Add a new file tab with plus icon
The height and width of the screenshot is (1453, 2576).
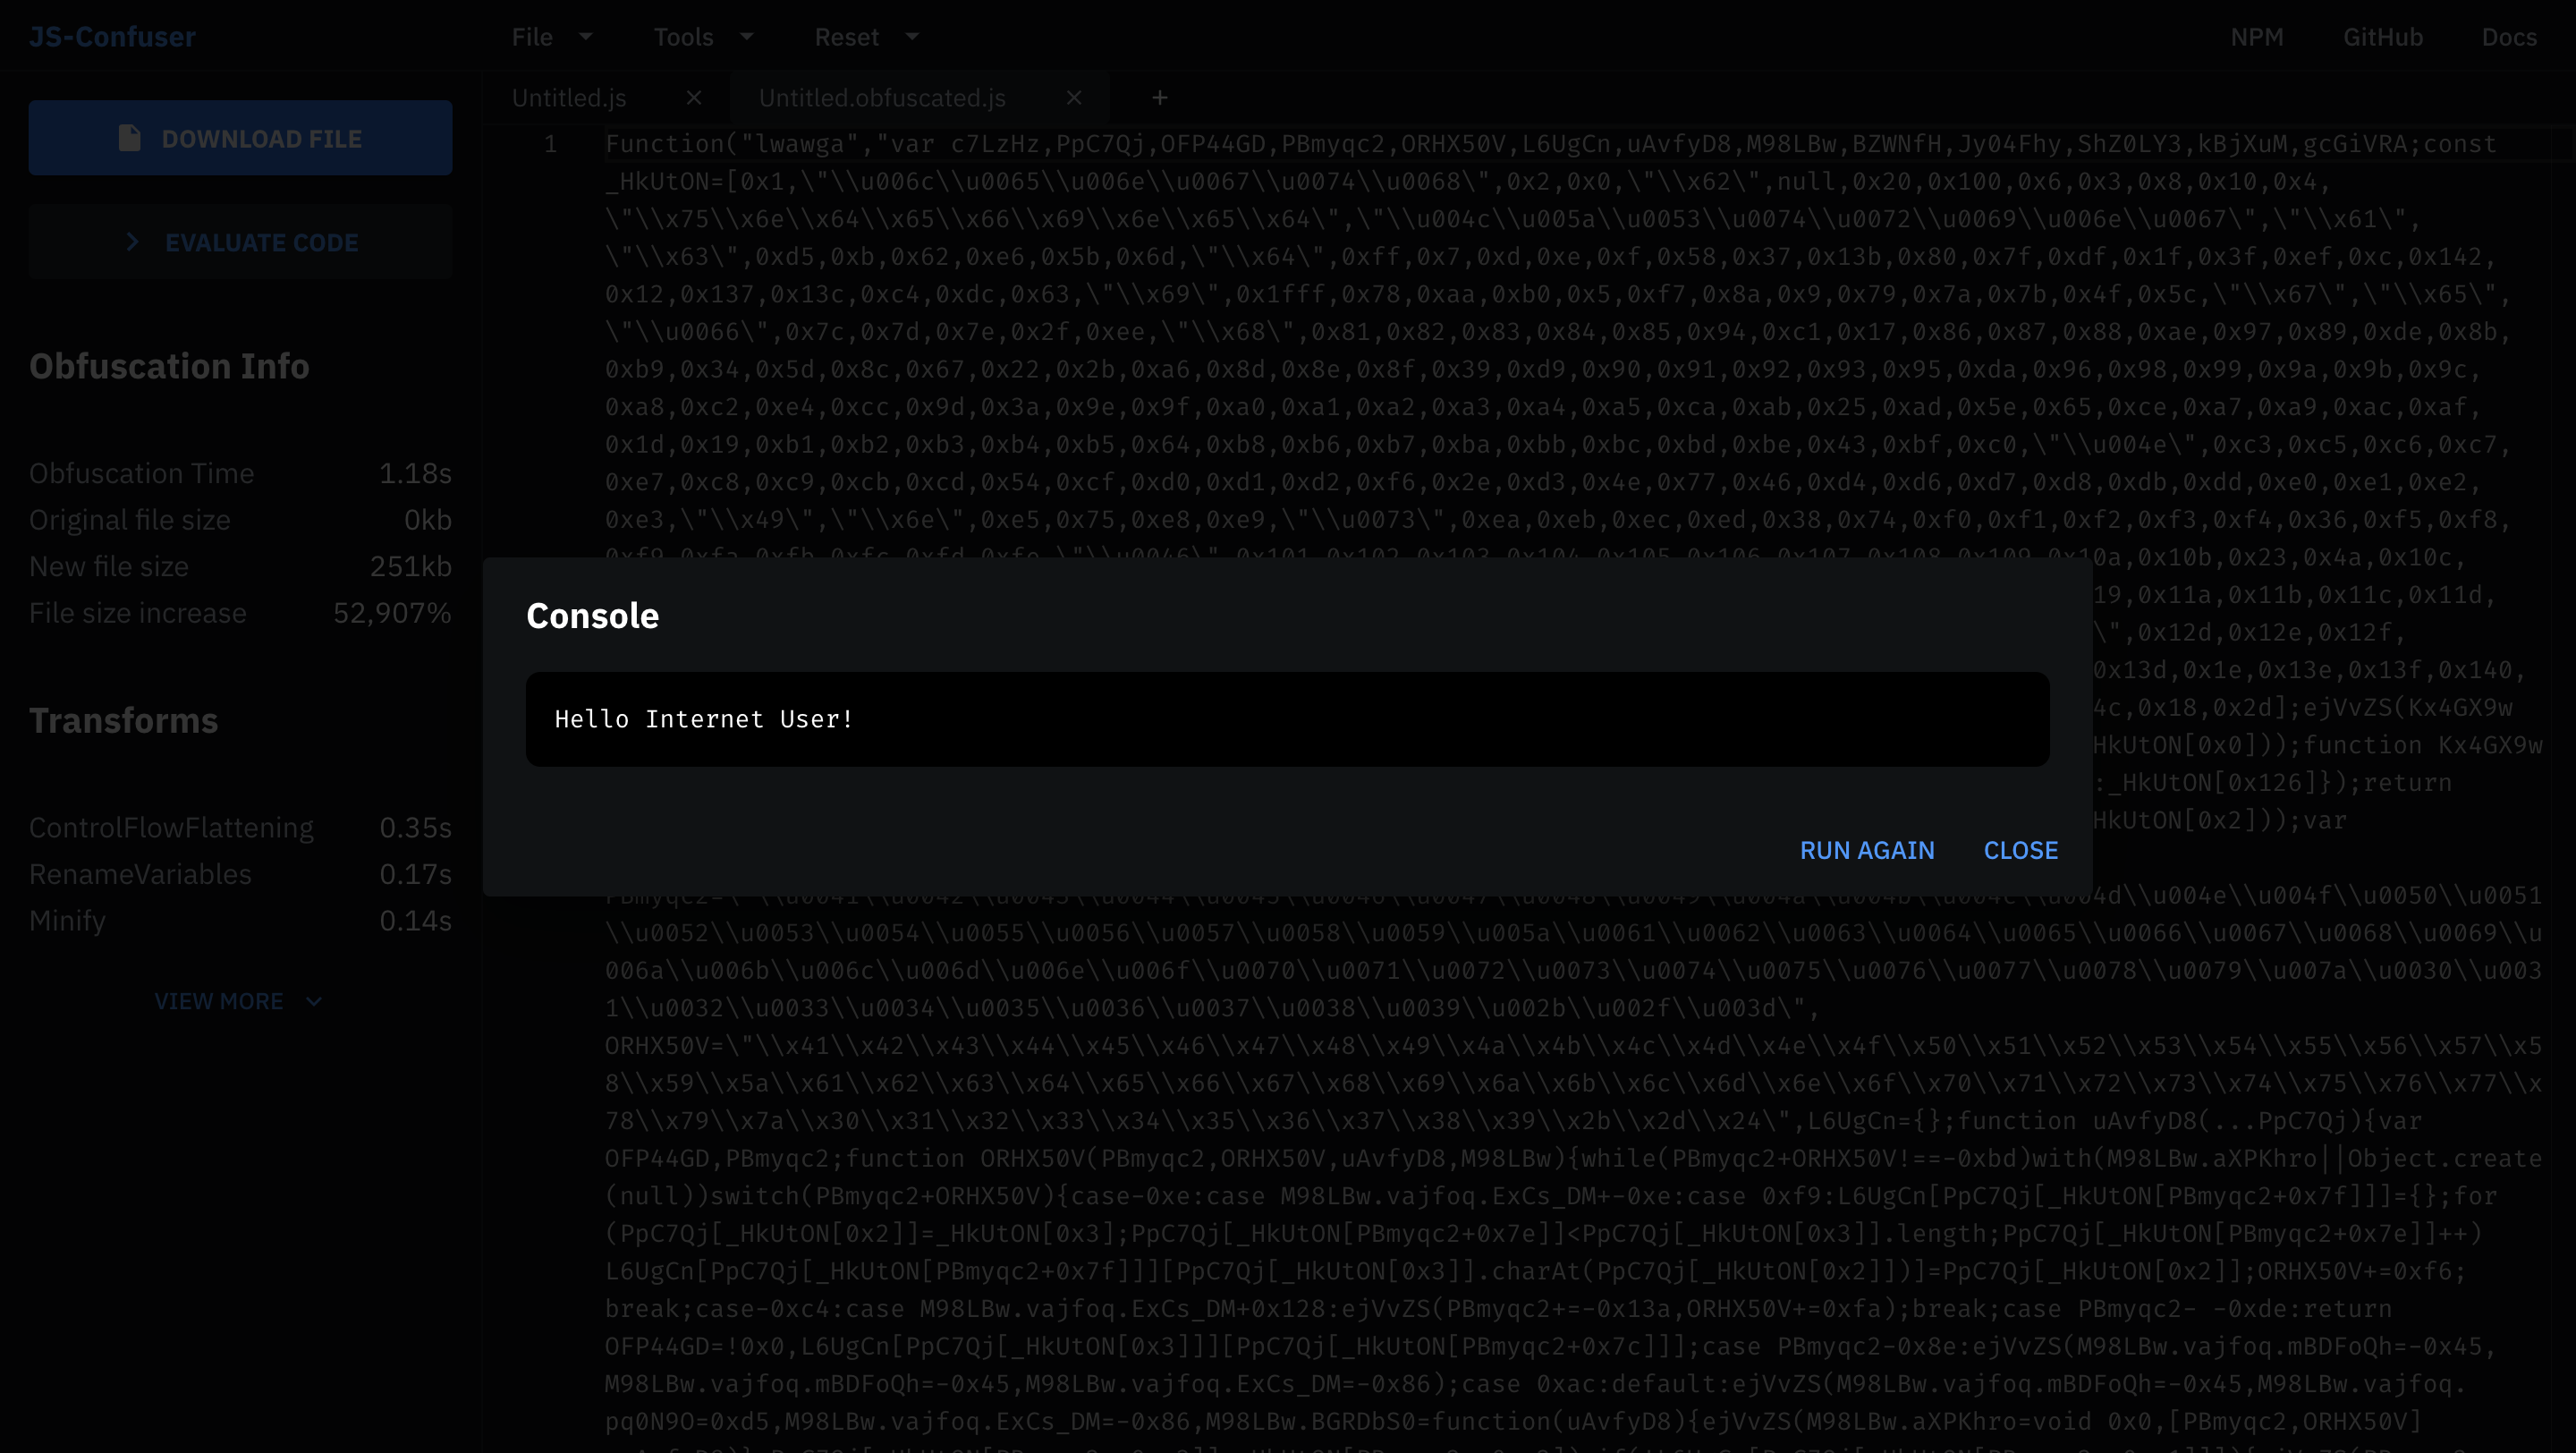point(1159,98)
